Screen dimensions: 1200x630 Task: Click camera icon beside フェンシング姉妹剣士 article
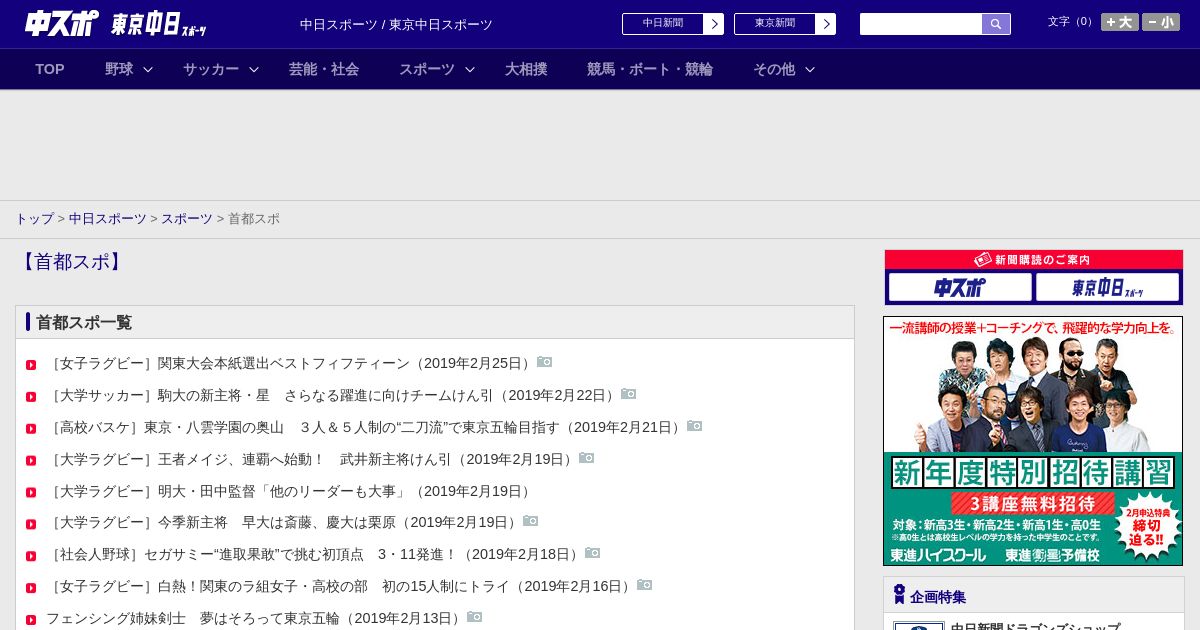(x=475, y=617)
